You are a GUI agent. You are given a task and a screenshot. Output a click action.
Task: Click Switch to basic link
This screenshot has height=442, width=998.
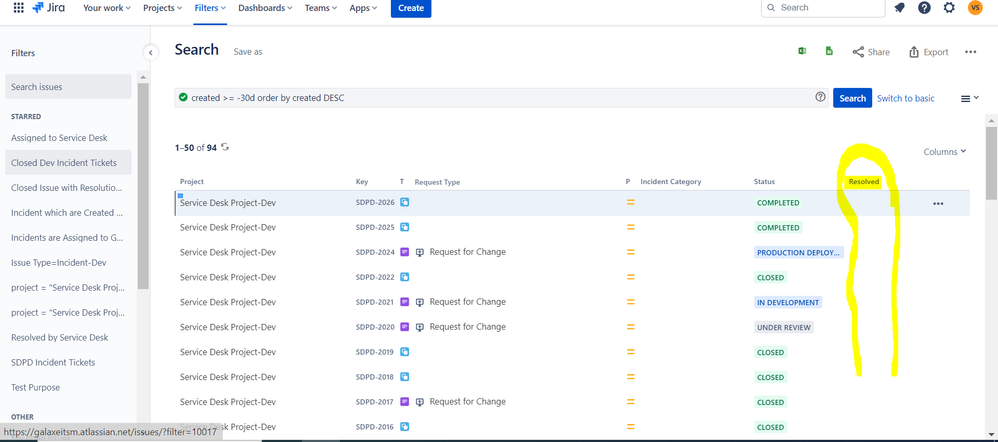pyautogui.click(x=906, y=98)
